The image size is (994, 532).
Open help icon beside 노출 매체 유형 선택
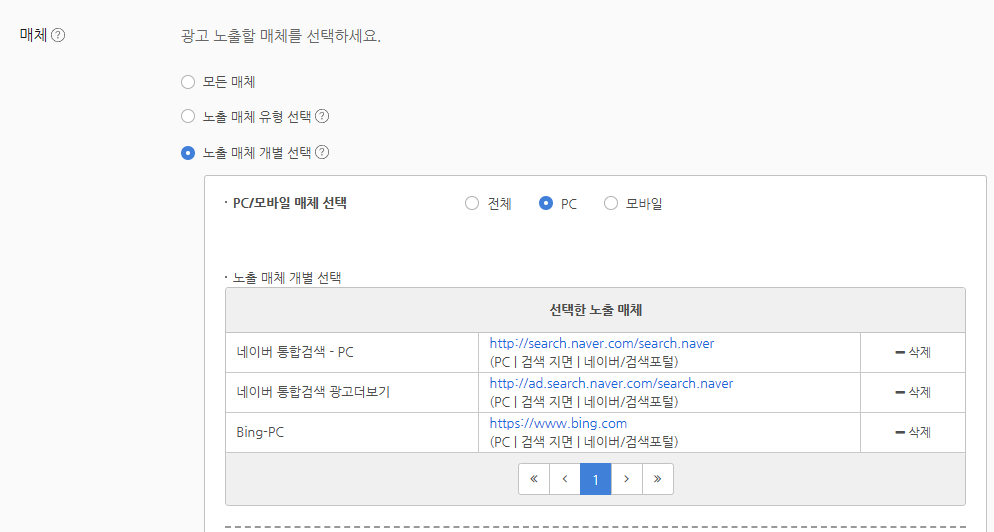pos(322,116)
